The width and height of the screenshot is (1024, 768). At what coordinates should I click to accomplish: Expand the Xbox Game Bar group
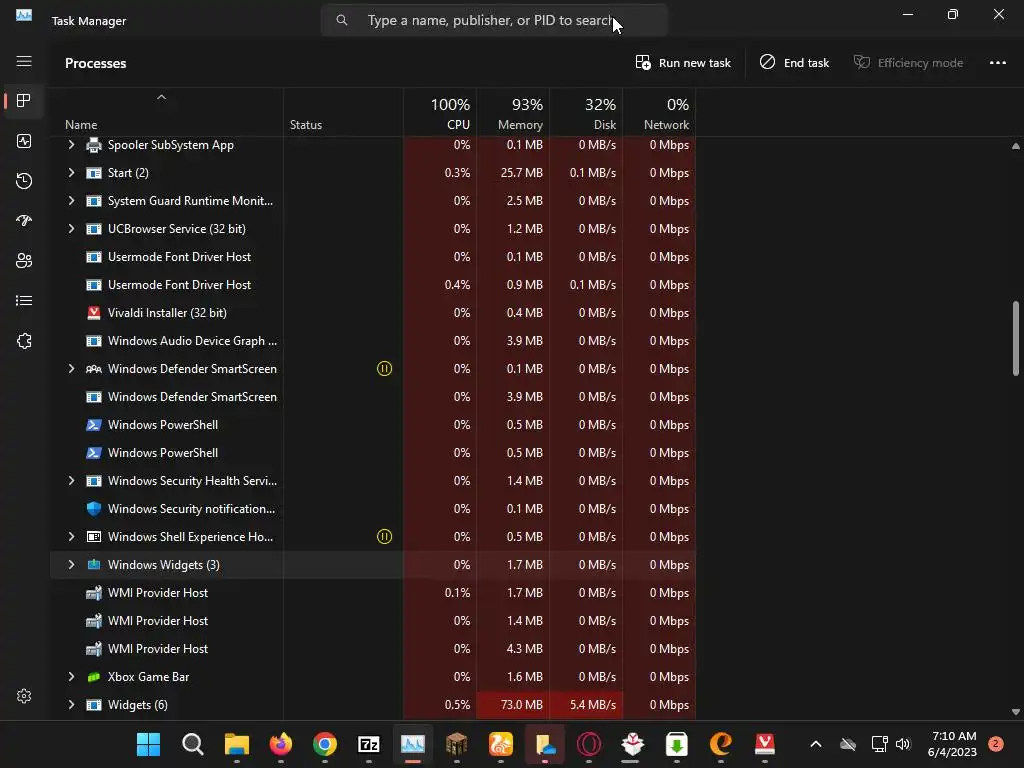coord(71,677)
